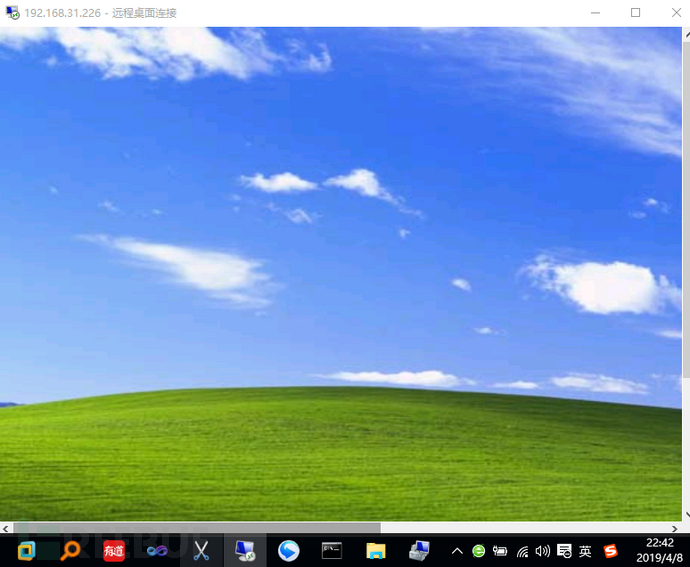Maximize the Remote Desktop Connection window
Image resolution: width=690 pixels, height=567 pixels.
pyautogui.click(x=635, y=13)
